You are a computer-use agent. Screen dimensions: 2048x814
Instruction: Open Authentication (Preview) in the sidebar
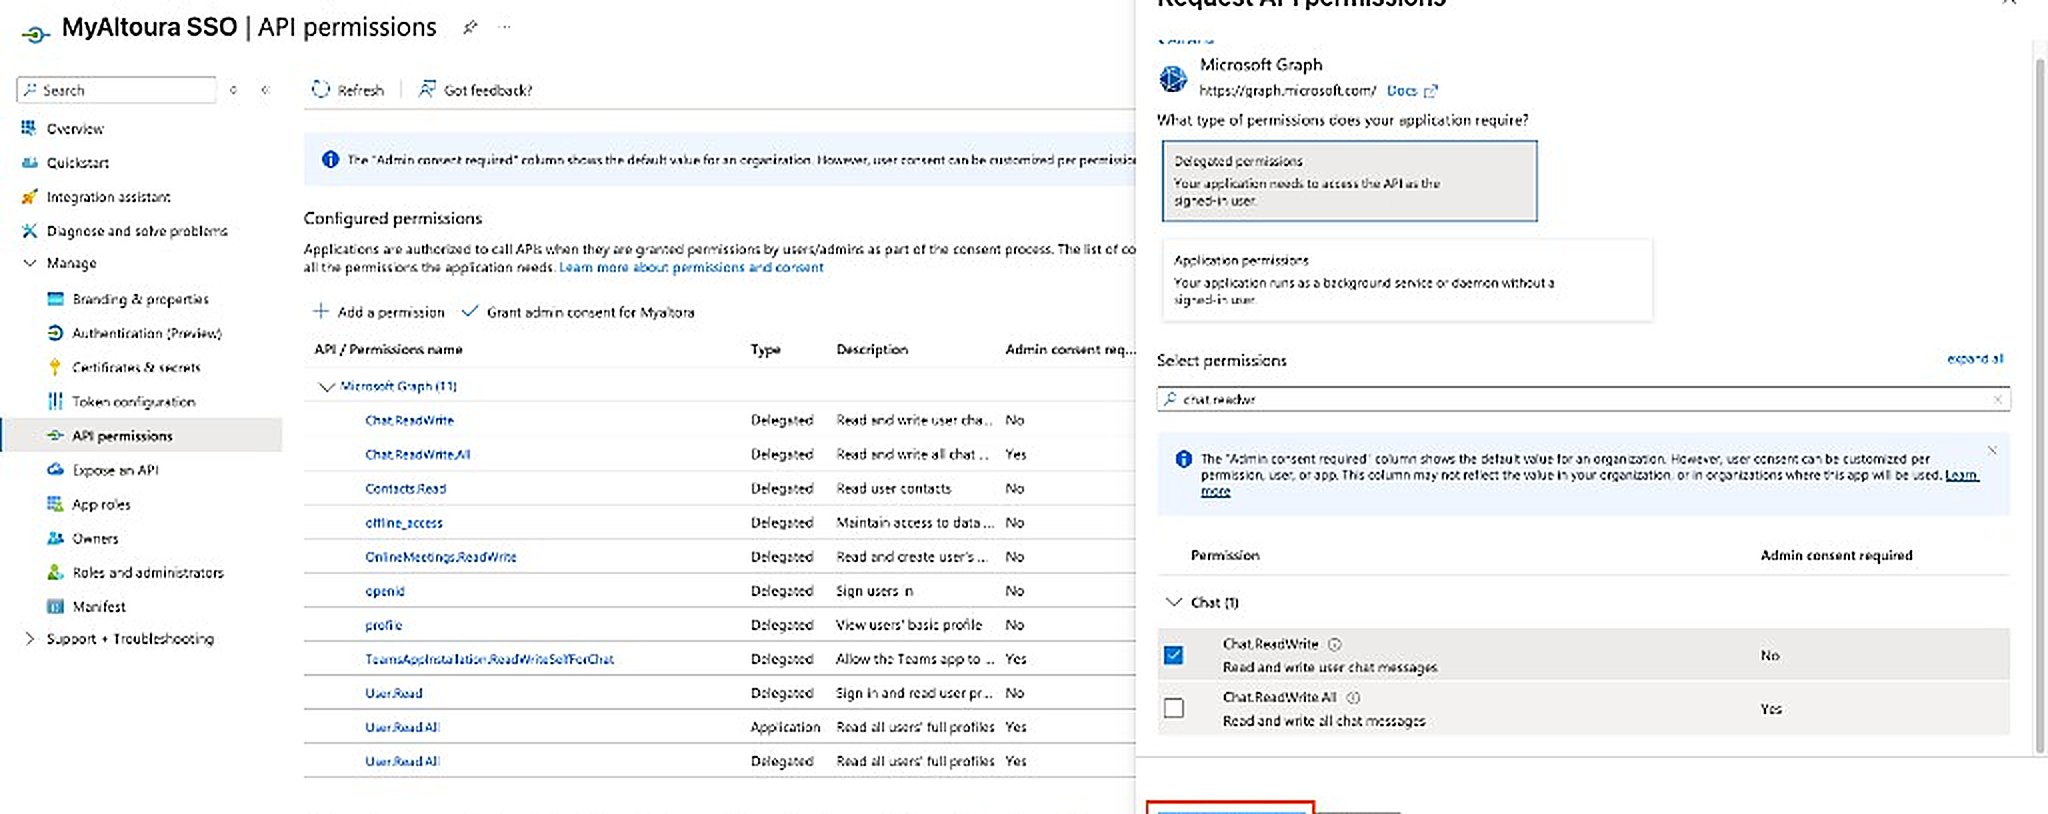pos(146,333)
